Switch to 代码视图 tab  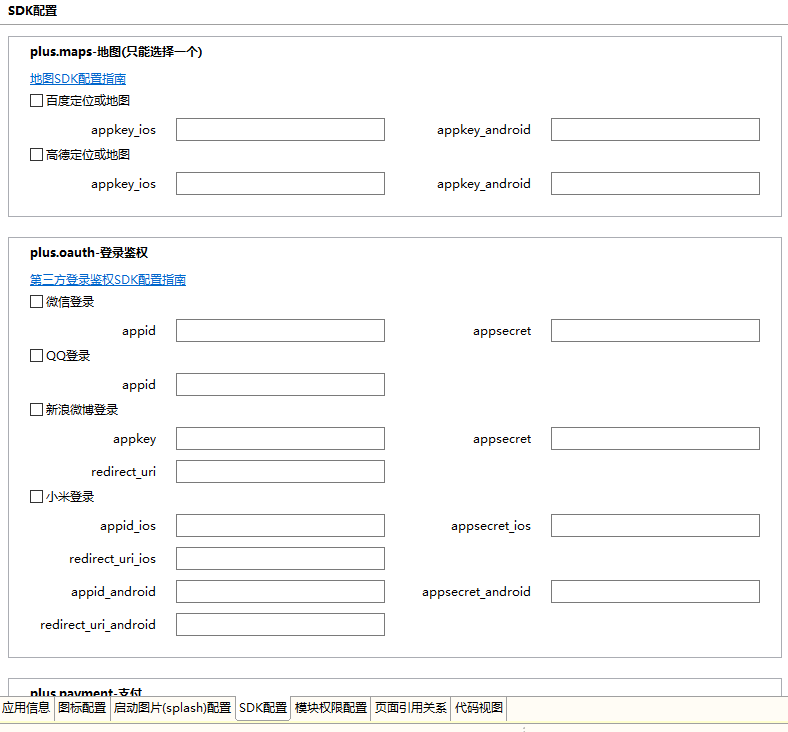point(479,708)
